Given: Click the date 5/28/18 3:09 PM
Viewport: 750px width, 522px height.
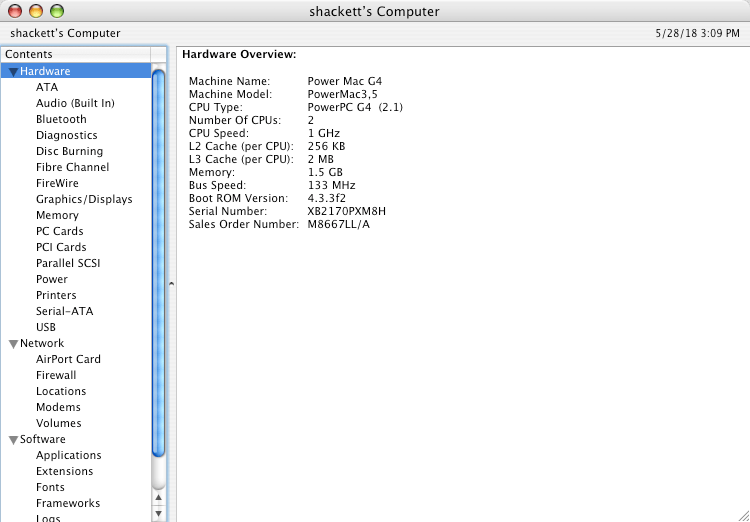Looking at the screenshot, I should [697, 33].
